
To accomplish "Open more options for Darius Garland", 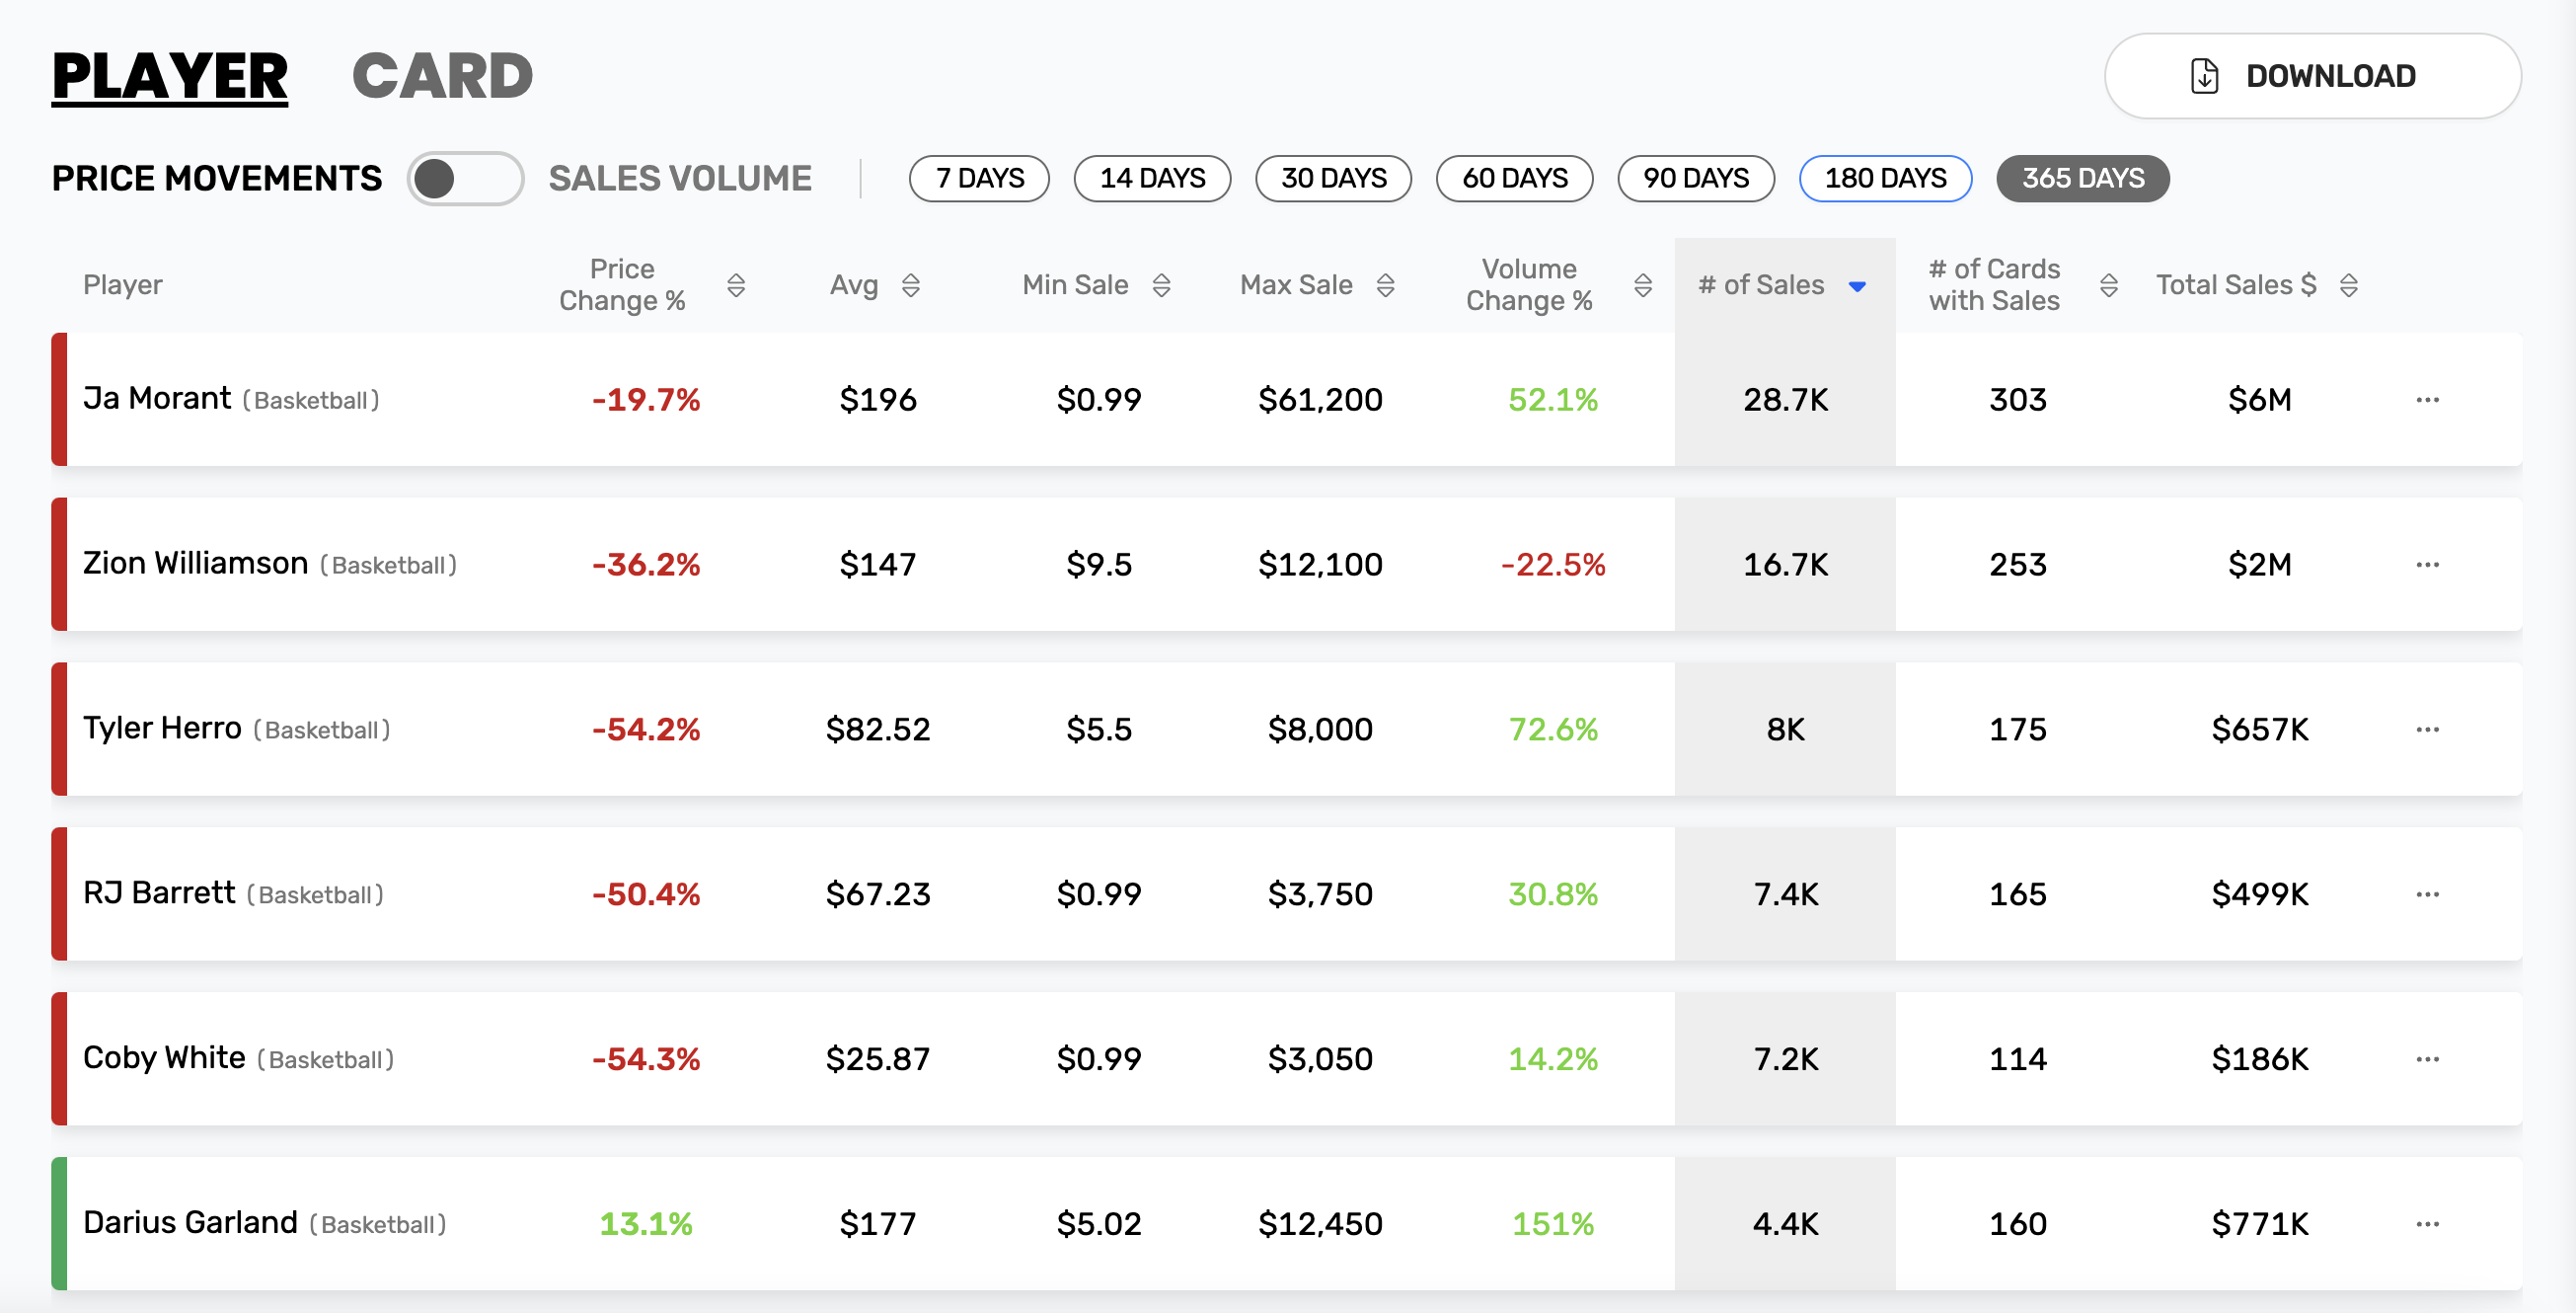I will point(2427,1224).
